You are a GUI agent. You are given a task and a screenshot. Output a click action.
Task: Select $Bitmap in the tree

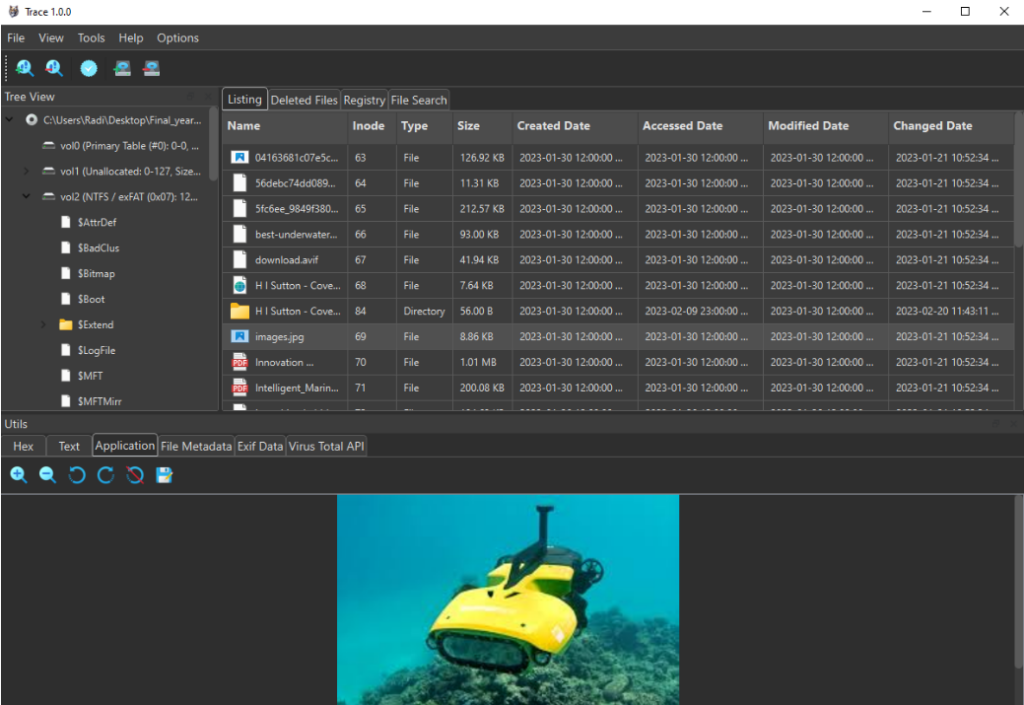point(88,273)
